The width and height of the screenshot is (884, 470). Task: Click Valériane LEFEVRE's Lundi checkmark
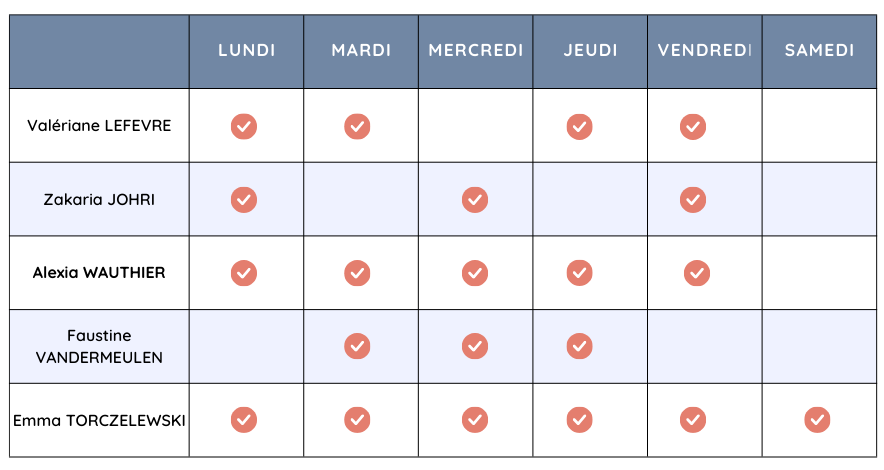coord(244,126)
